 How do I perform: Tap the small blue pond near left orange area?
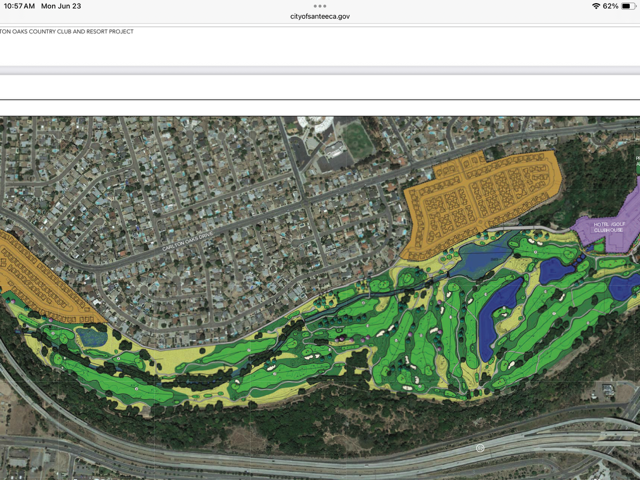tap(93, 337)
